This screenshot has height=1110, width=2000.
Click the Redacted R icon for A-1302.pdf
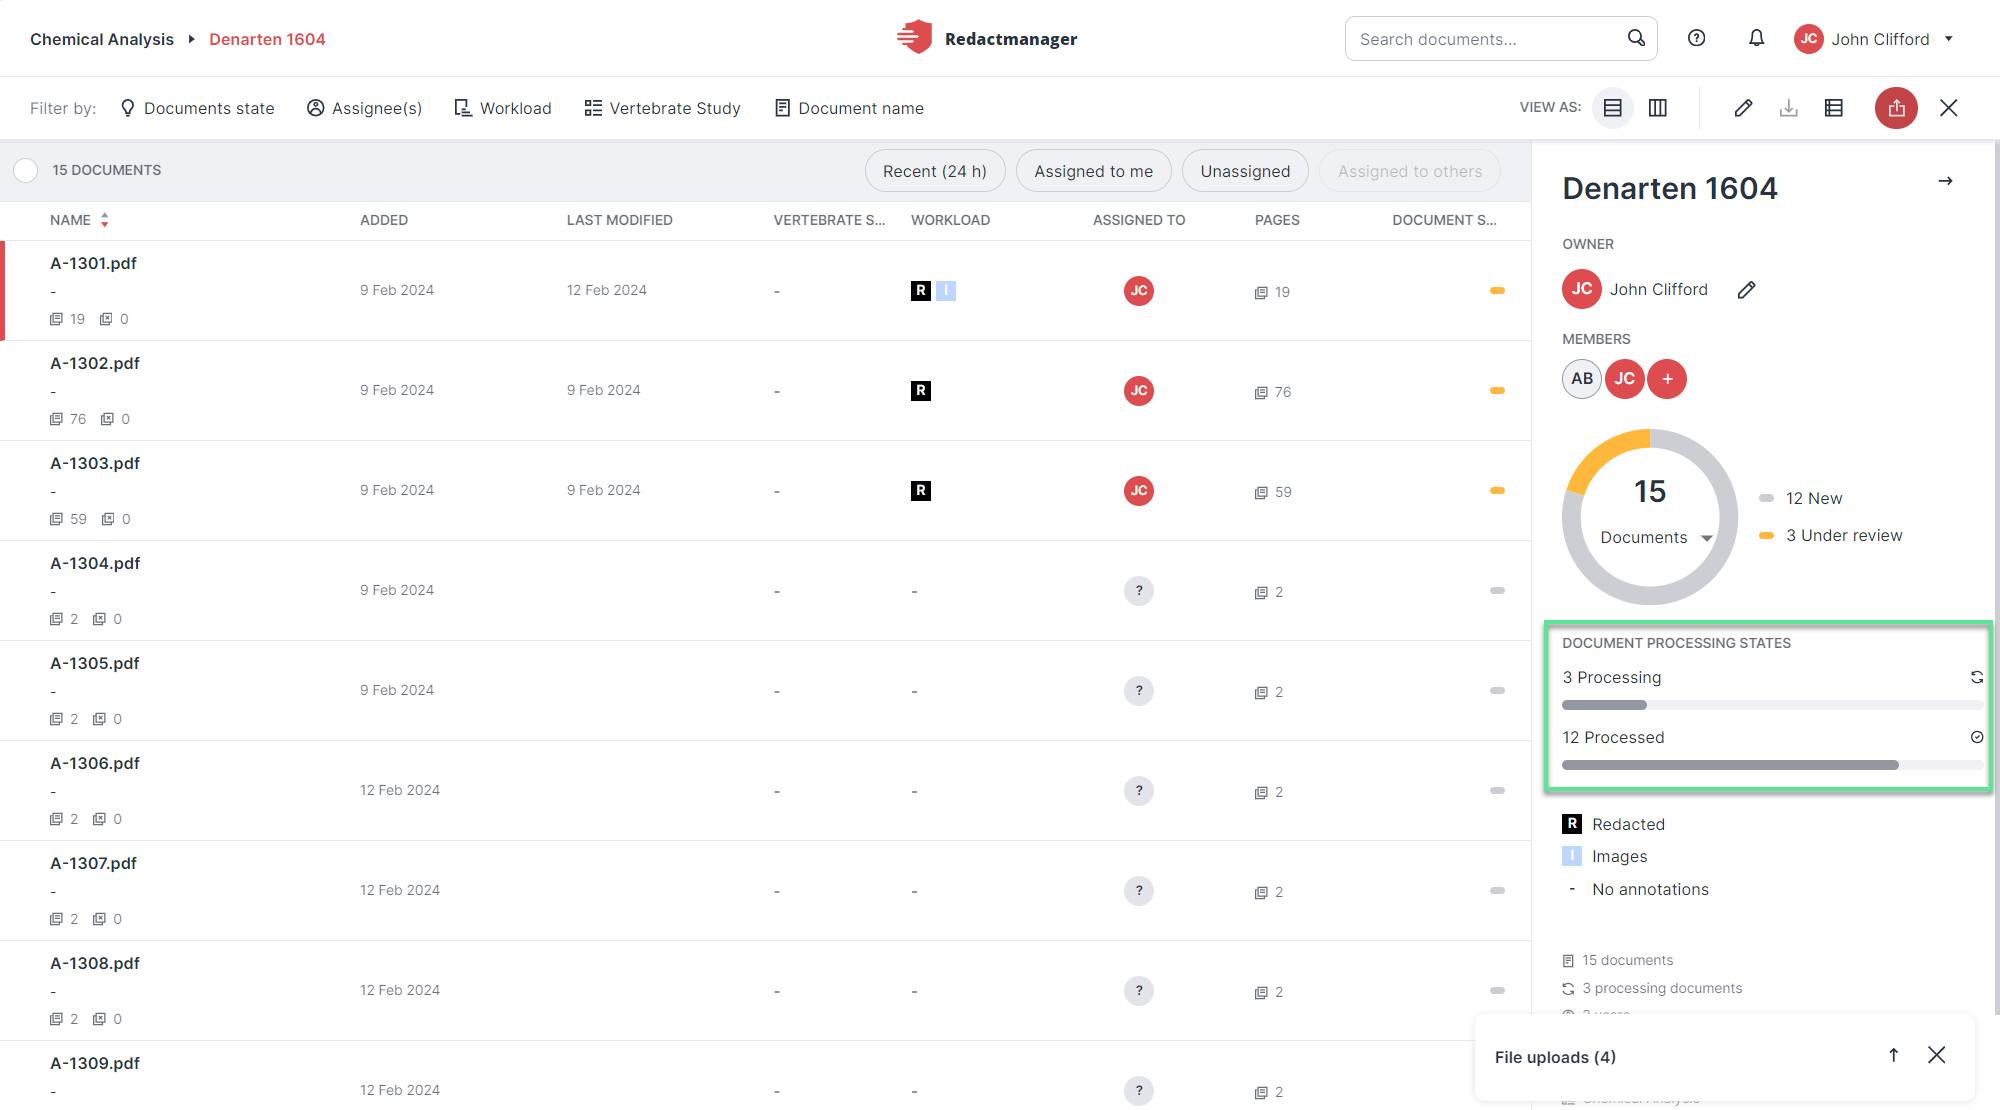click(x=921, y=391)
